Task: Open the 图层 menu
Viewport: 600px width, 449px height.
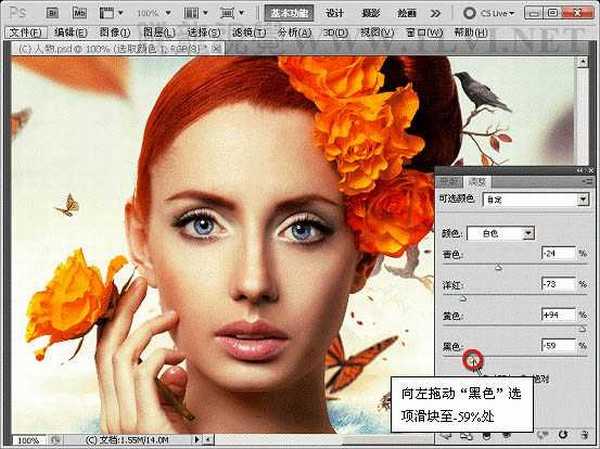Action: tap(157, 32)
